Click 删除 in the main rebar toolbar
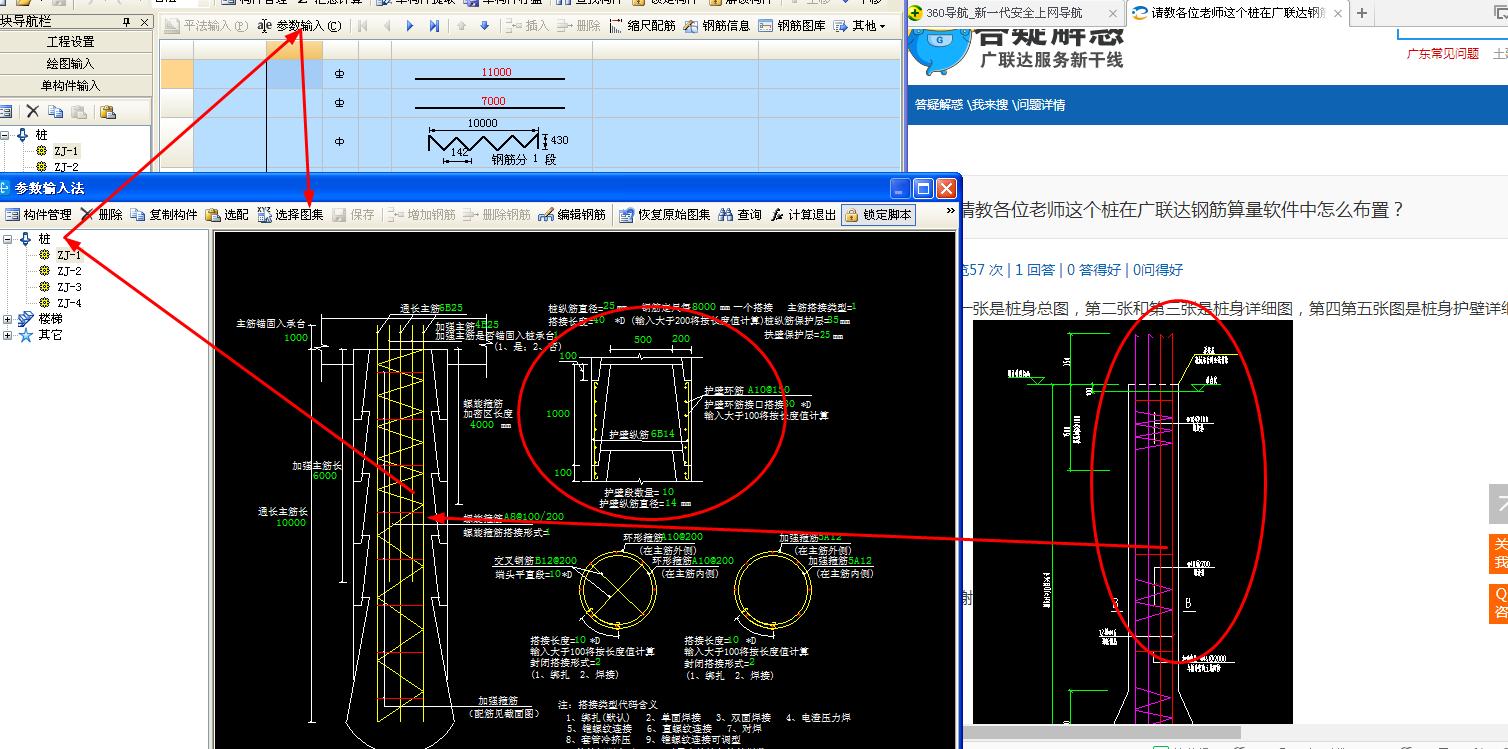This screenshot has height=749, width=1508. point(579,26)
